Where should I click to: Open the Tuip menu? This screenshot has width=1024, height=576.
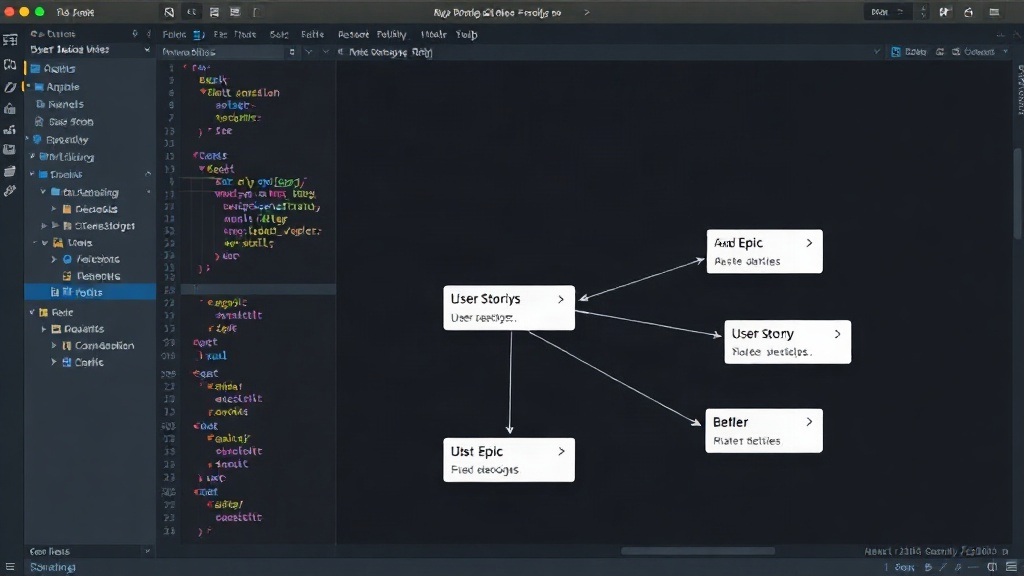click(466, 35)
